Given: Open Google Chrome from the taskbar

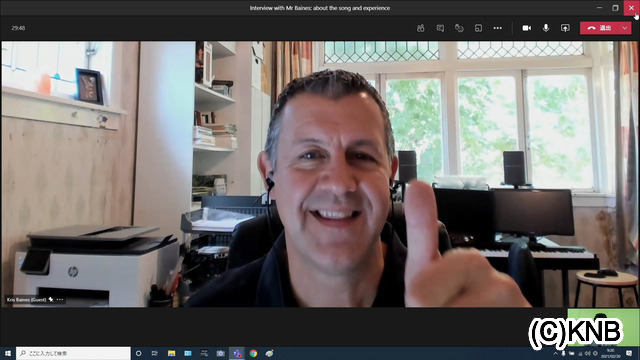Looking at the screenshot, I should tap(253, 353).
